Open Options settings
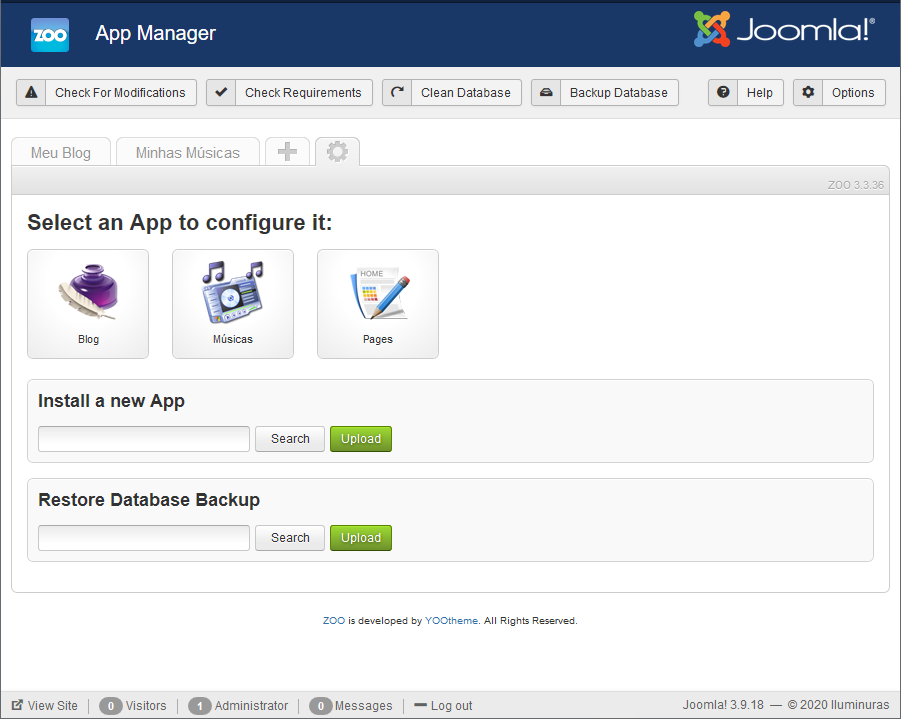The image size is (901, 719). [839, 93]
